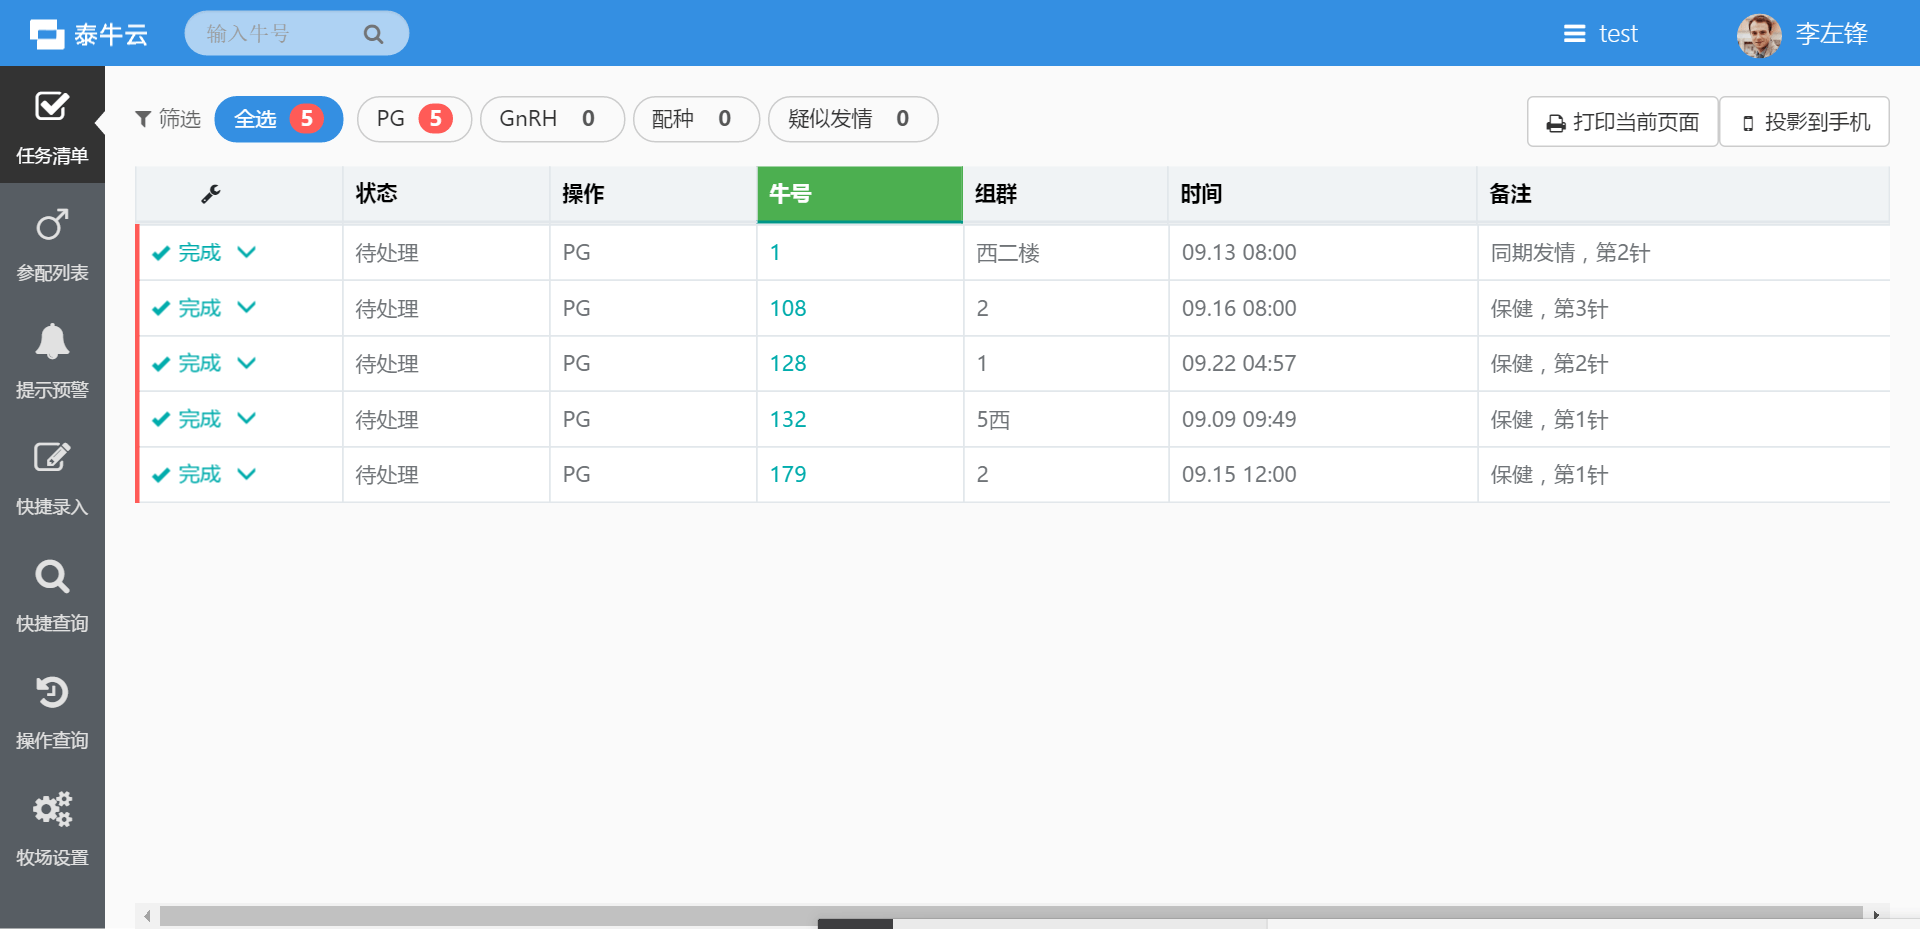
Task: Open the 操作查询 history icon
Action: click(52, 693)
